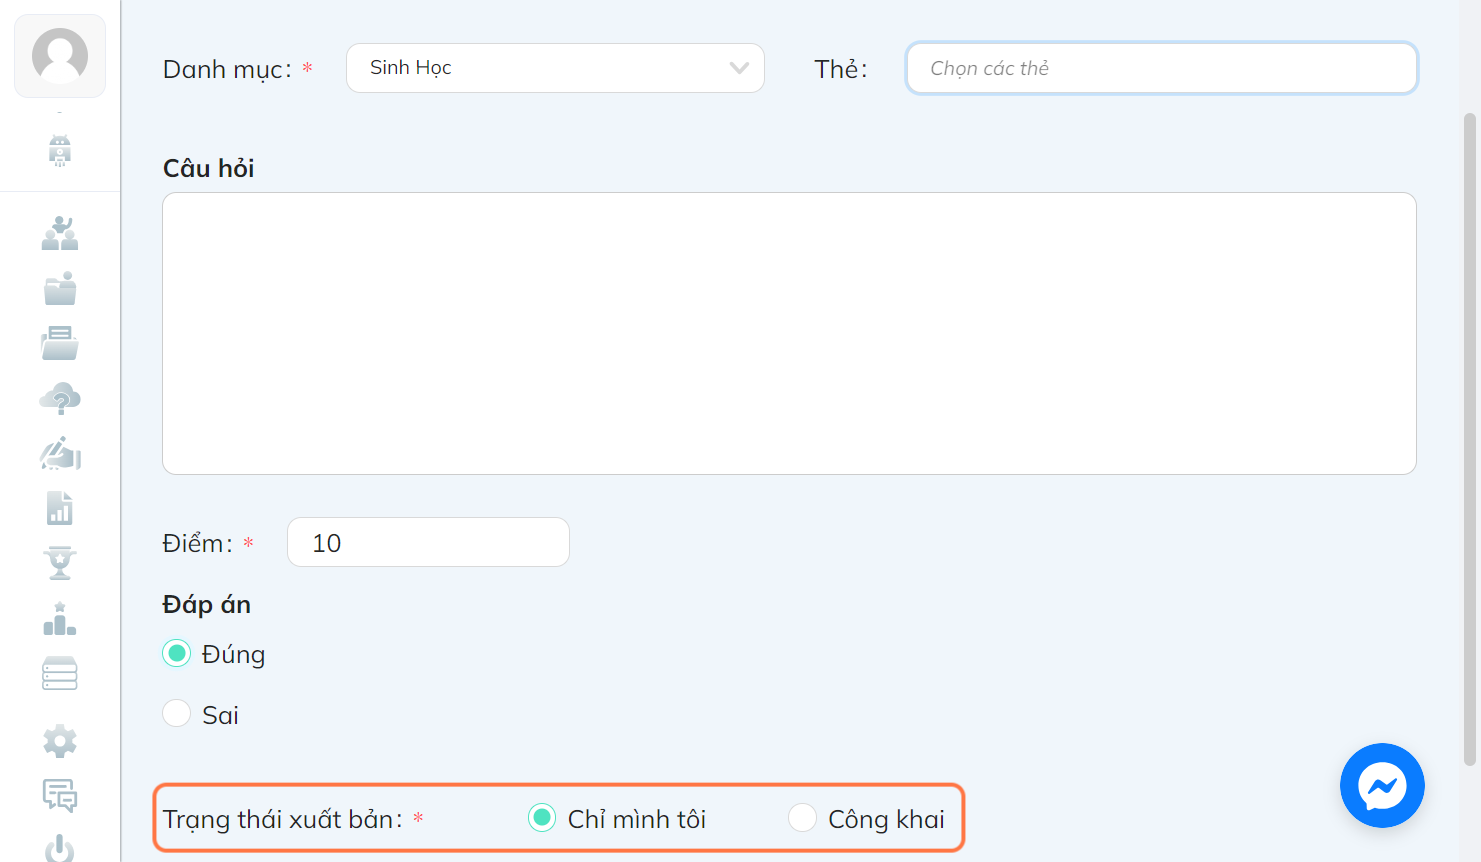Open the podium ranking icon
This screenshot has height=862, width=1481.
click(60, 618)
